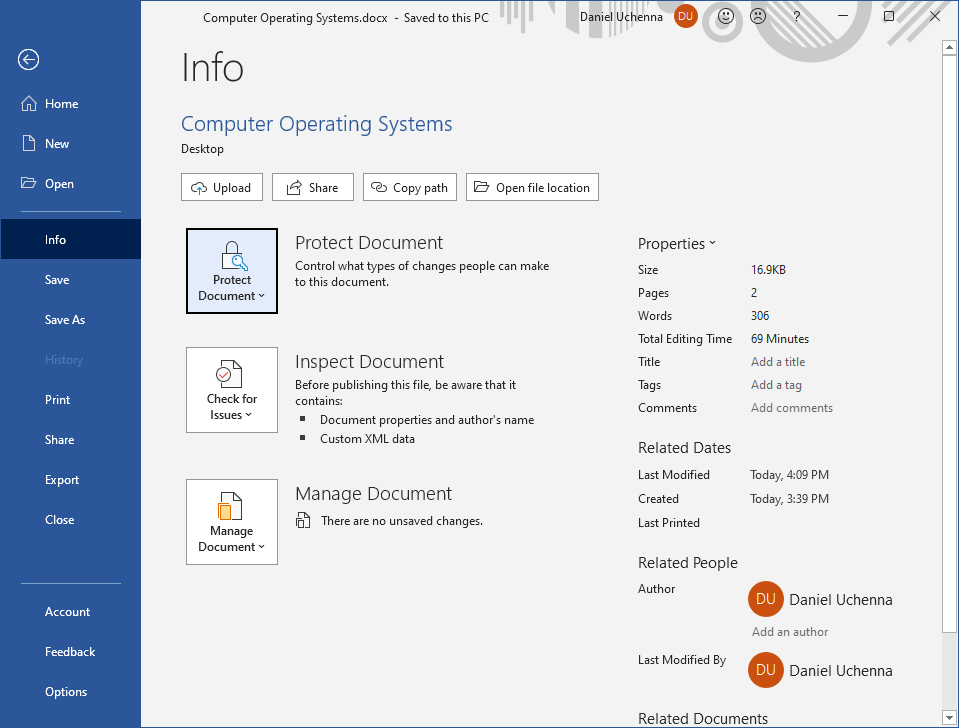Select Add an author
This screenshot has height=728, width=959.
[789, 631]
